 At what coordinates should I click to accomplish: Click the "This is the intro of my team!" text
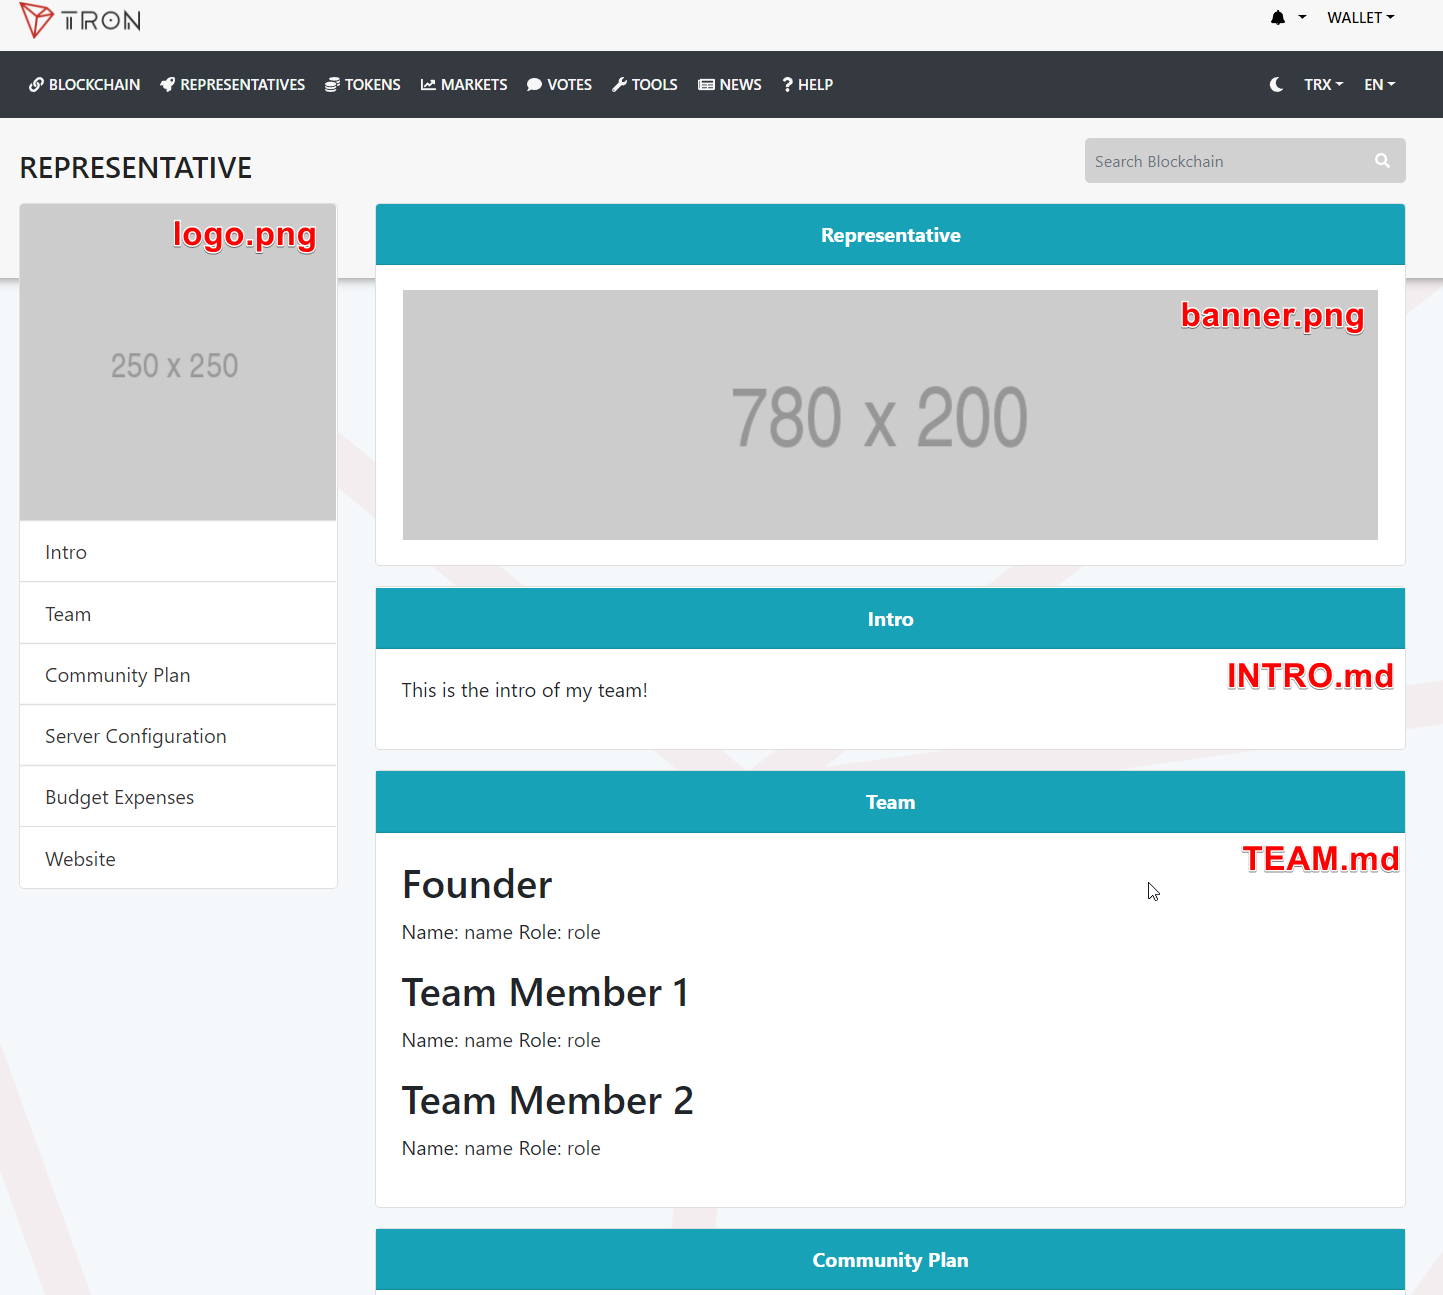pyautogui.click(x=525, y=690)
